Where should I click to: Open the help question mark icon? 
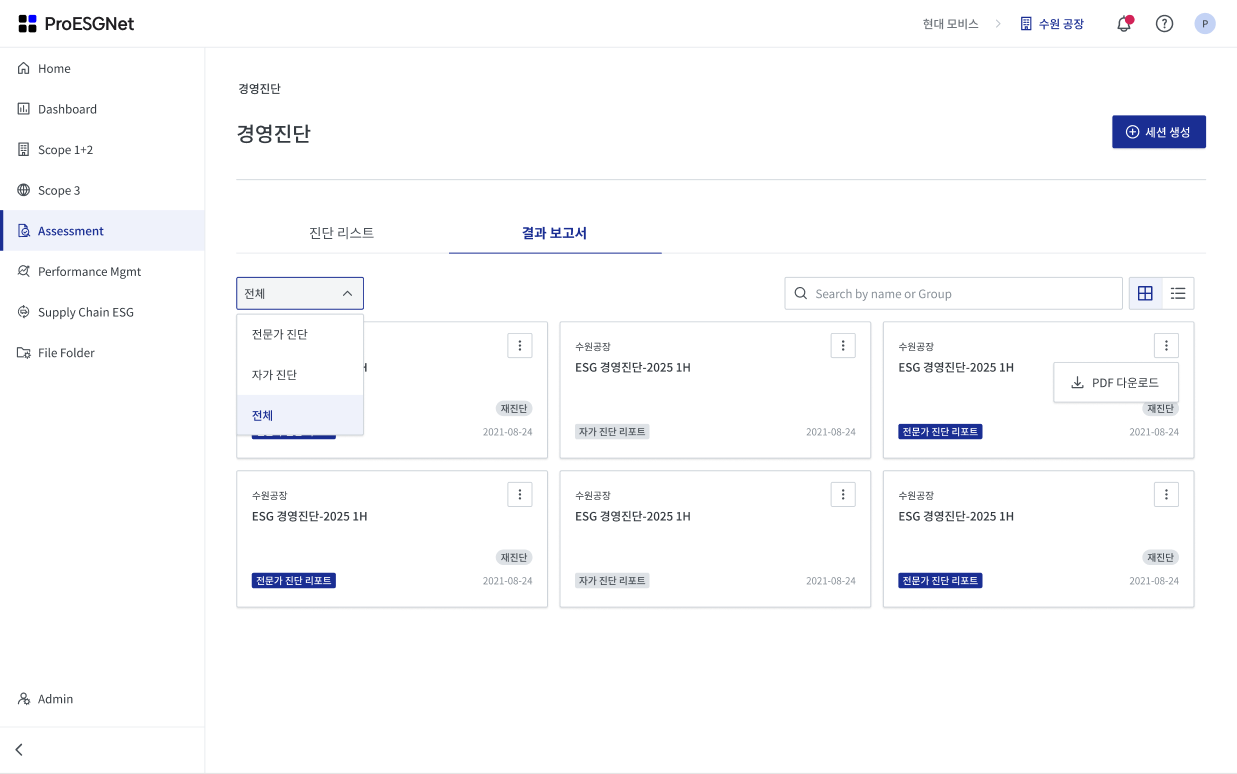1164,24
